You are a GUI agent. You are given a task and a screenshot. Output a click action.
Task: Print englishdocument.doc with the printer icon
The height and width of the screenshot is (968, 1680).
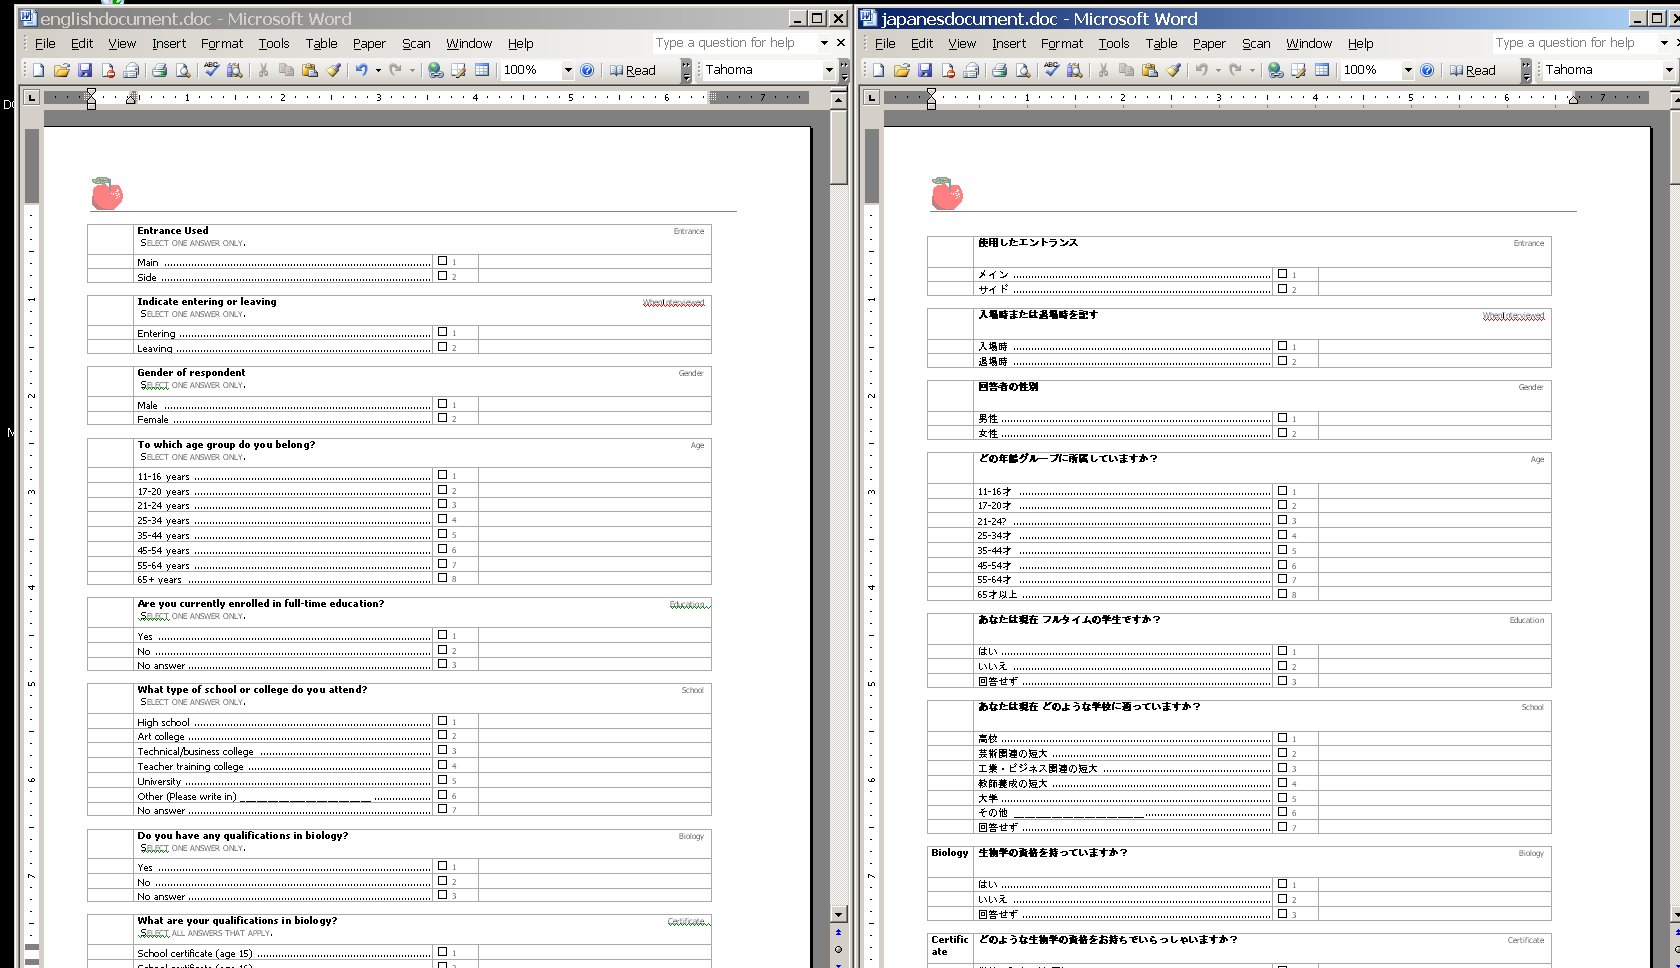159,70
